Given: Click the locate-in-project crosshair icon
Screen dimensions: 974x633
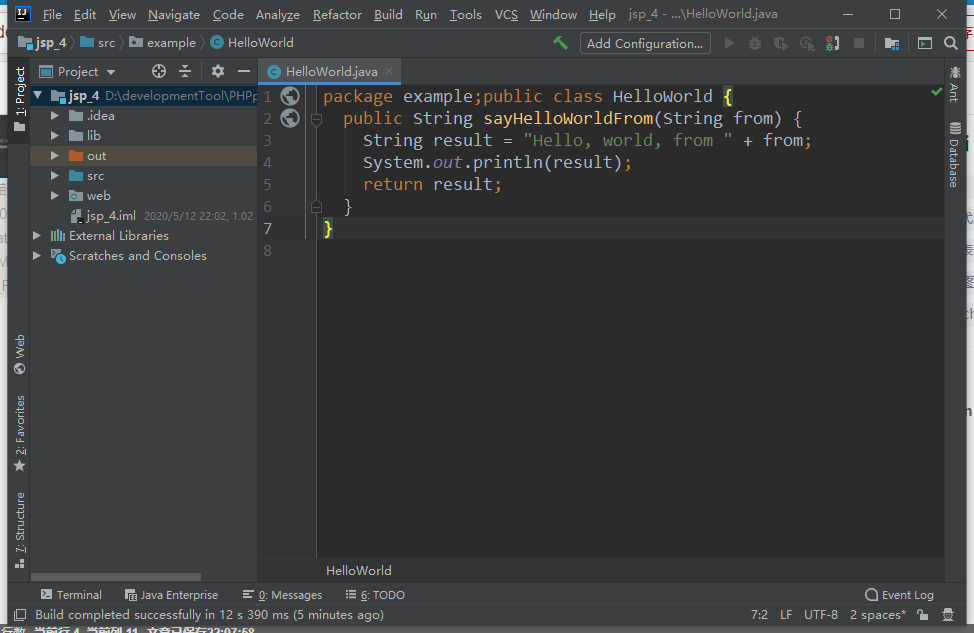Looking at the screenshot, I should [159, 71].
